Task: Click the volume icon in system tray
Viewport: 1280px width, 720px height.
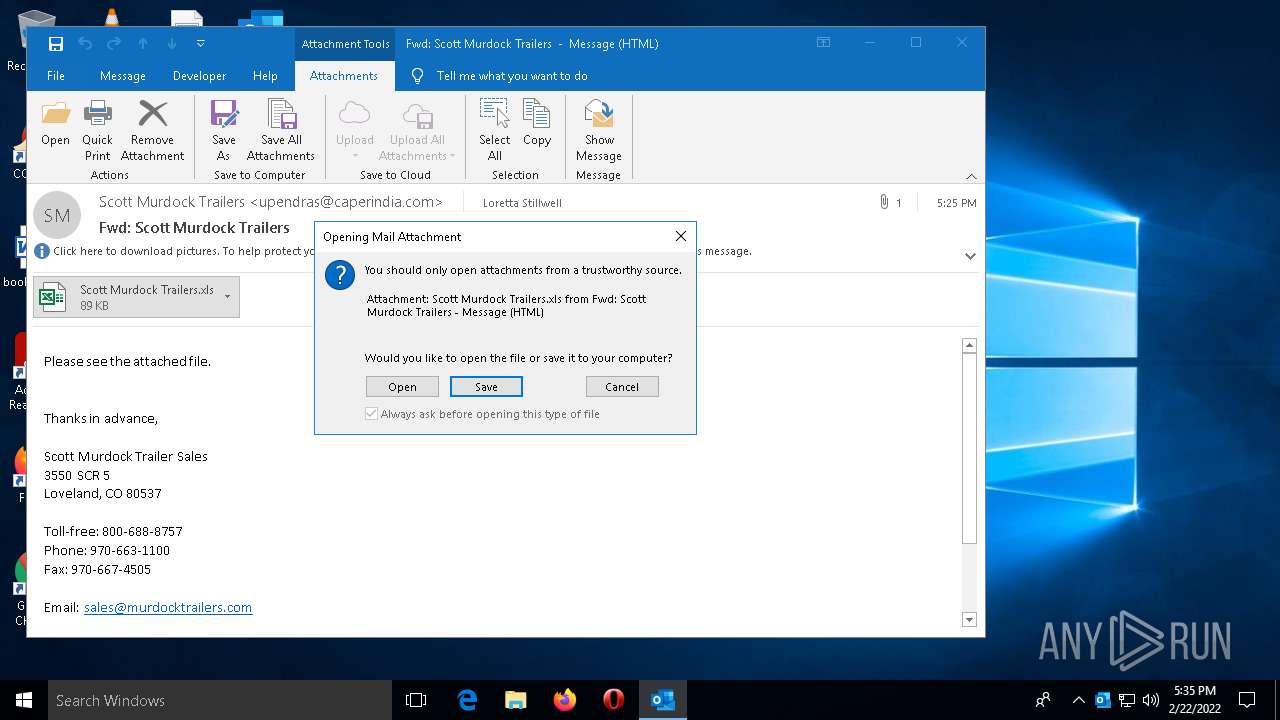Action: 1151,700
